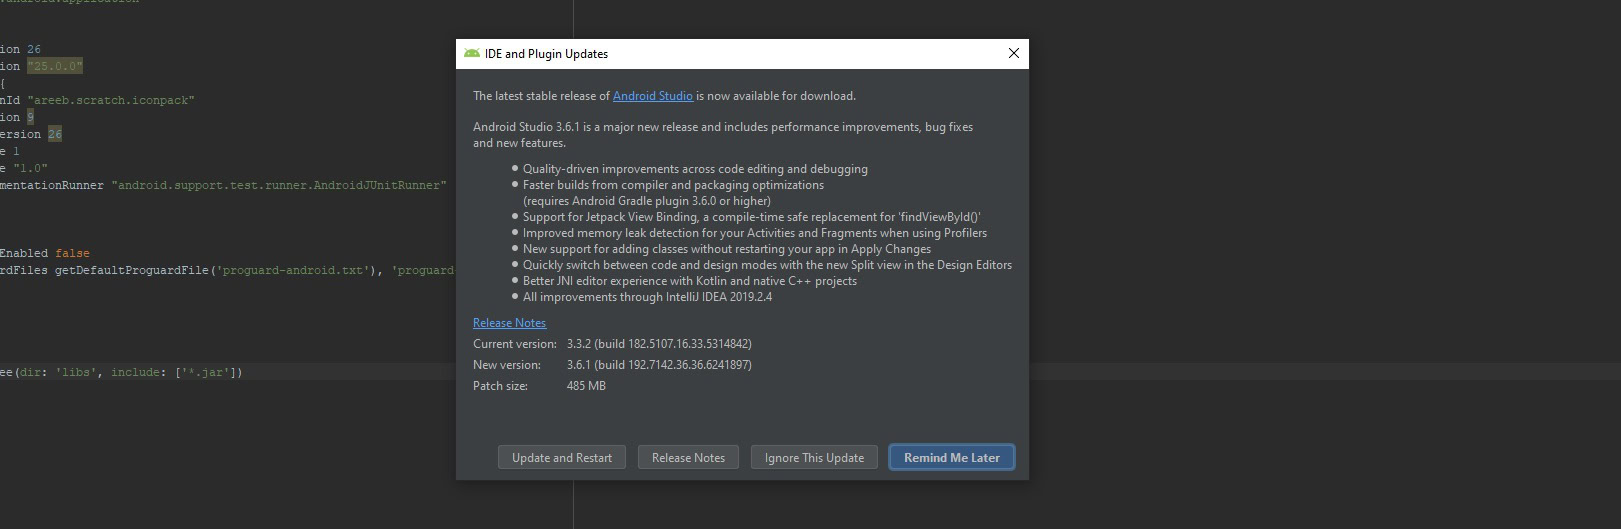Click the AndroidJUnitRunner string in code

tap(278, 185)
